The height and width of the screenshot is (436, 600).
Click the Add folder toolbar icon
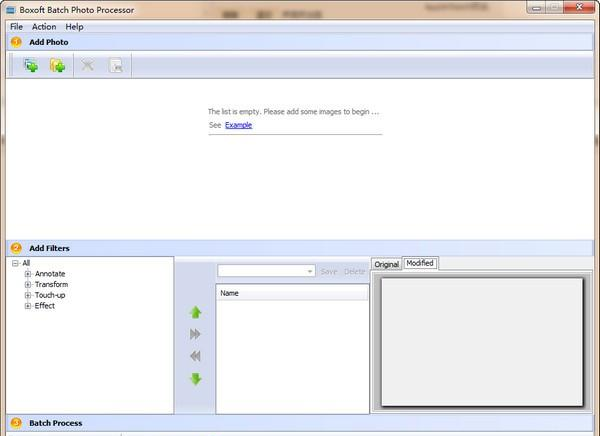point(57,65)
